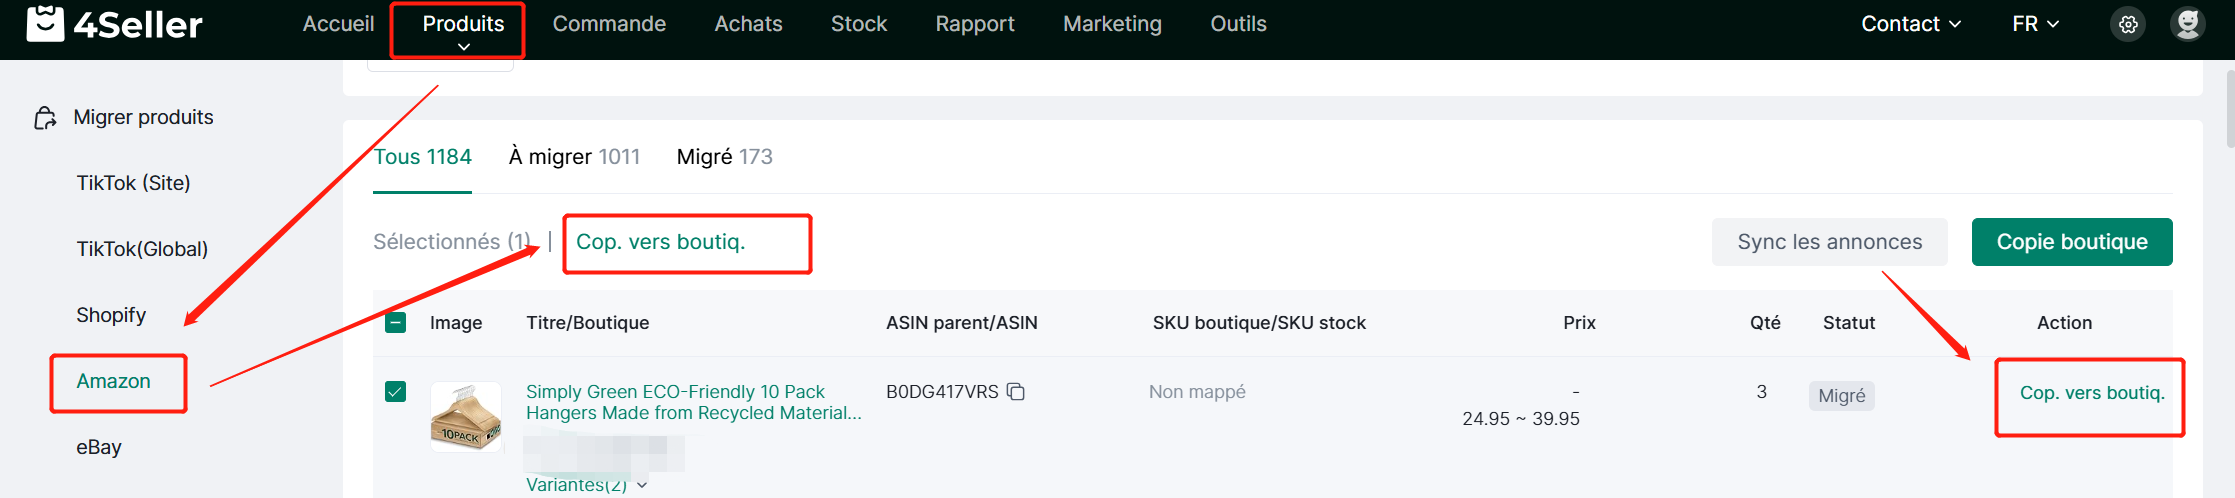Expand the Produits menu chevron

[464, 47]
